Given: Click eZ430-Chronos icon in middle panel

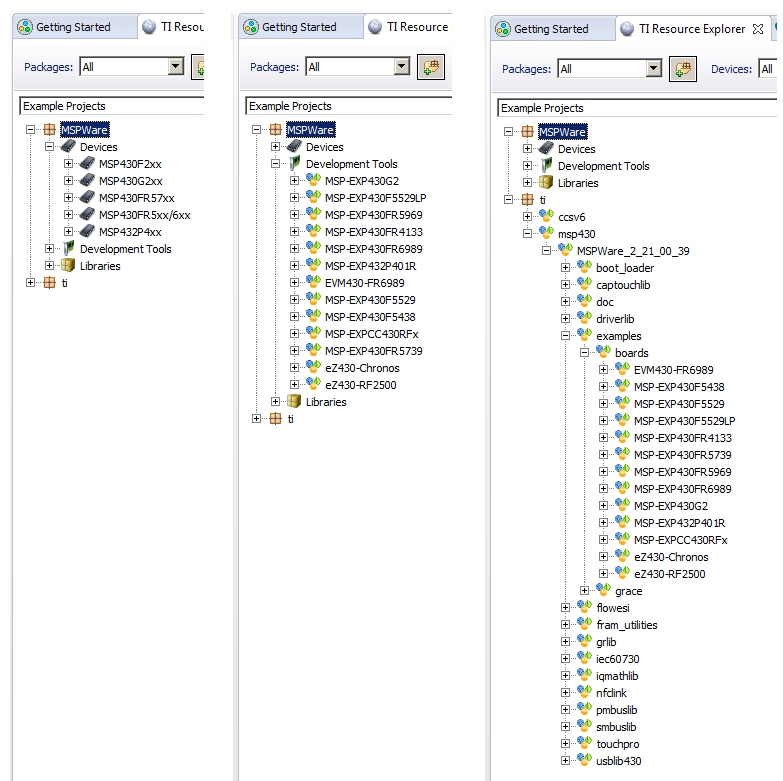Looking at the screenshot, I should point(313,367).
